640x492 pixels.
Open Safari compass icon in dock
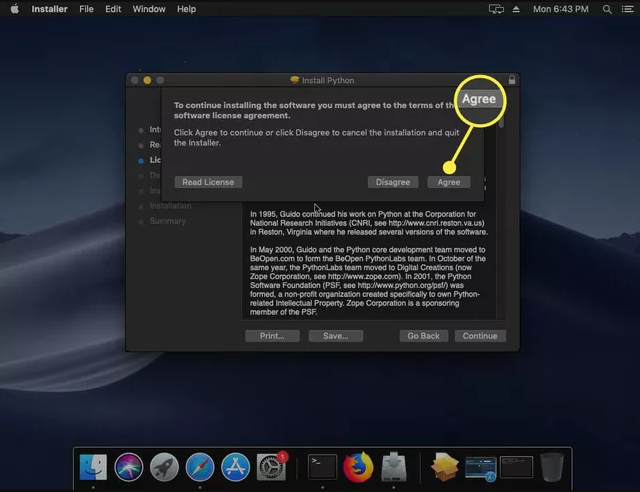coord(200,467)
